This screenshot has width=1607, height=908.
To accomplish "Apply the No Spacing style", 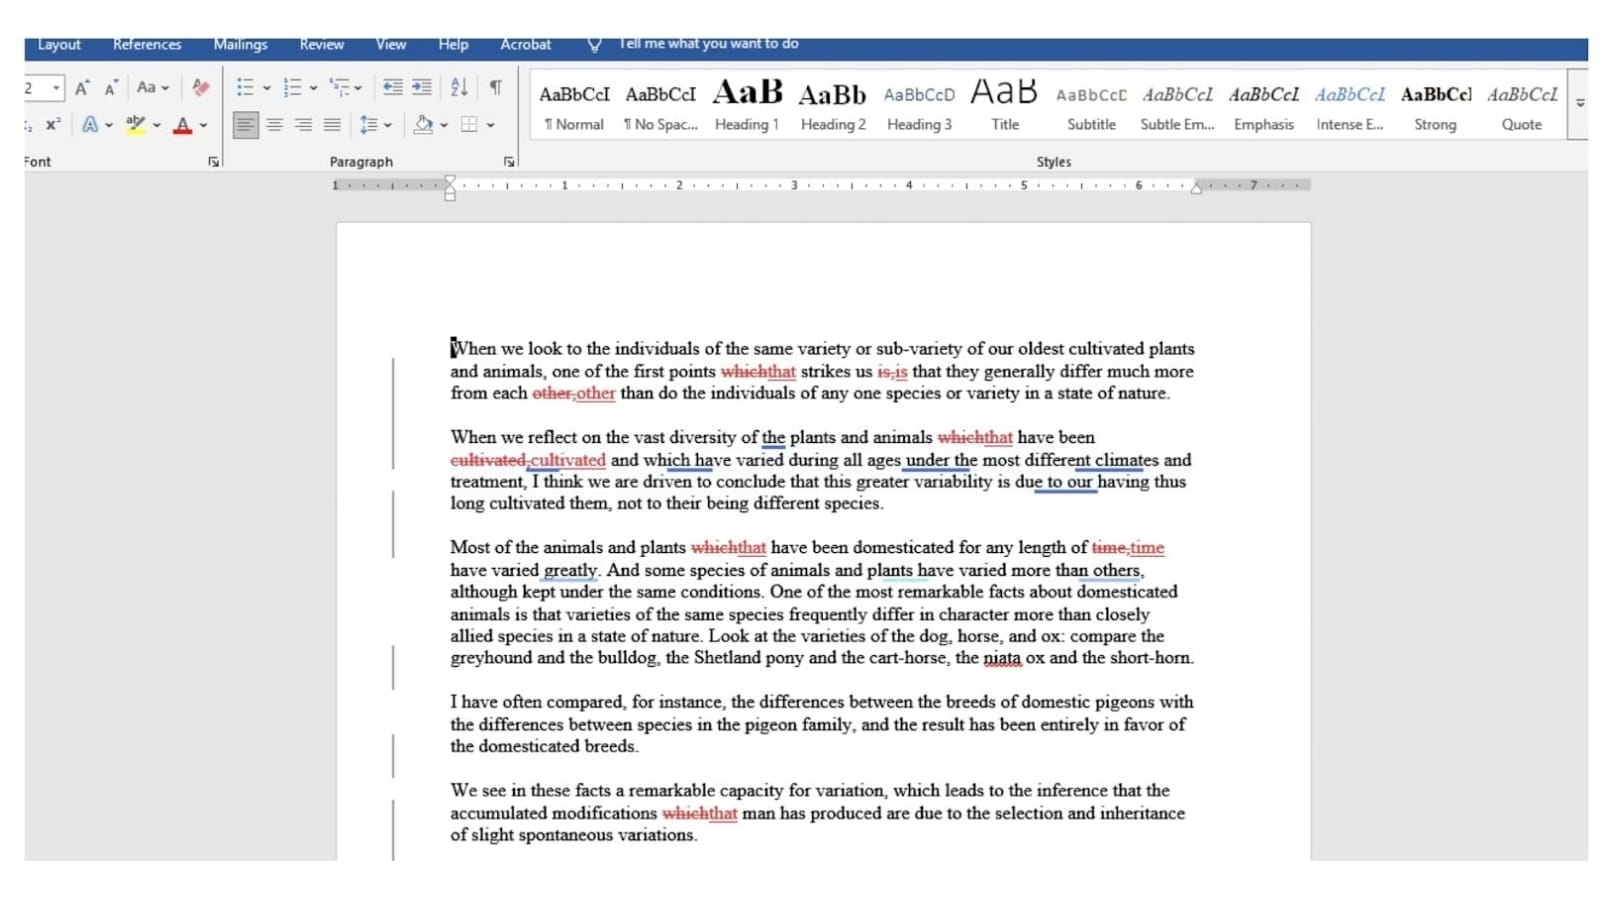I will click(x=660, y=106).
